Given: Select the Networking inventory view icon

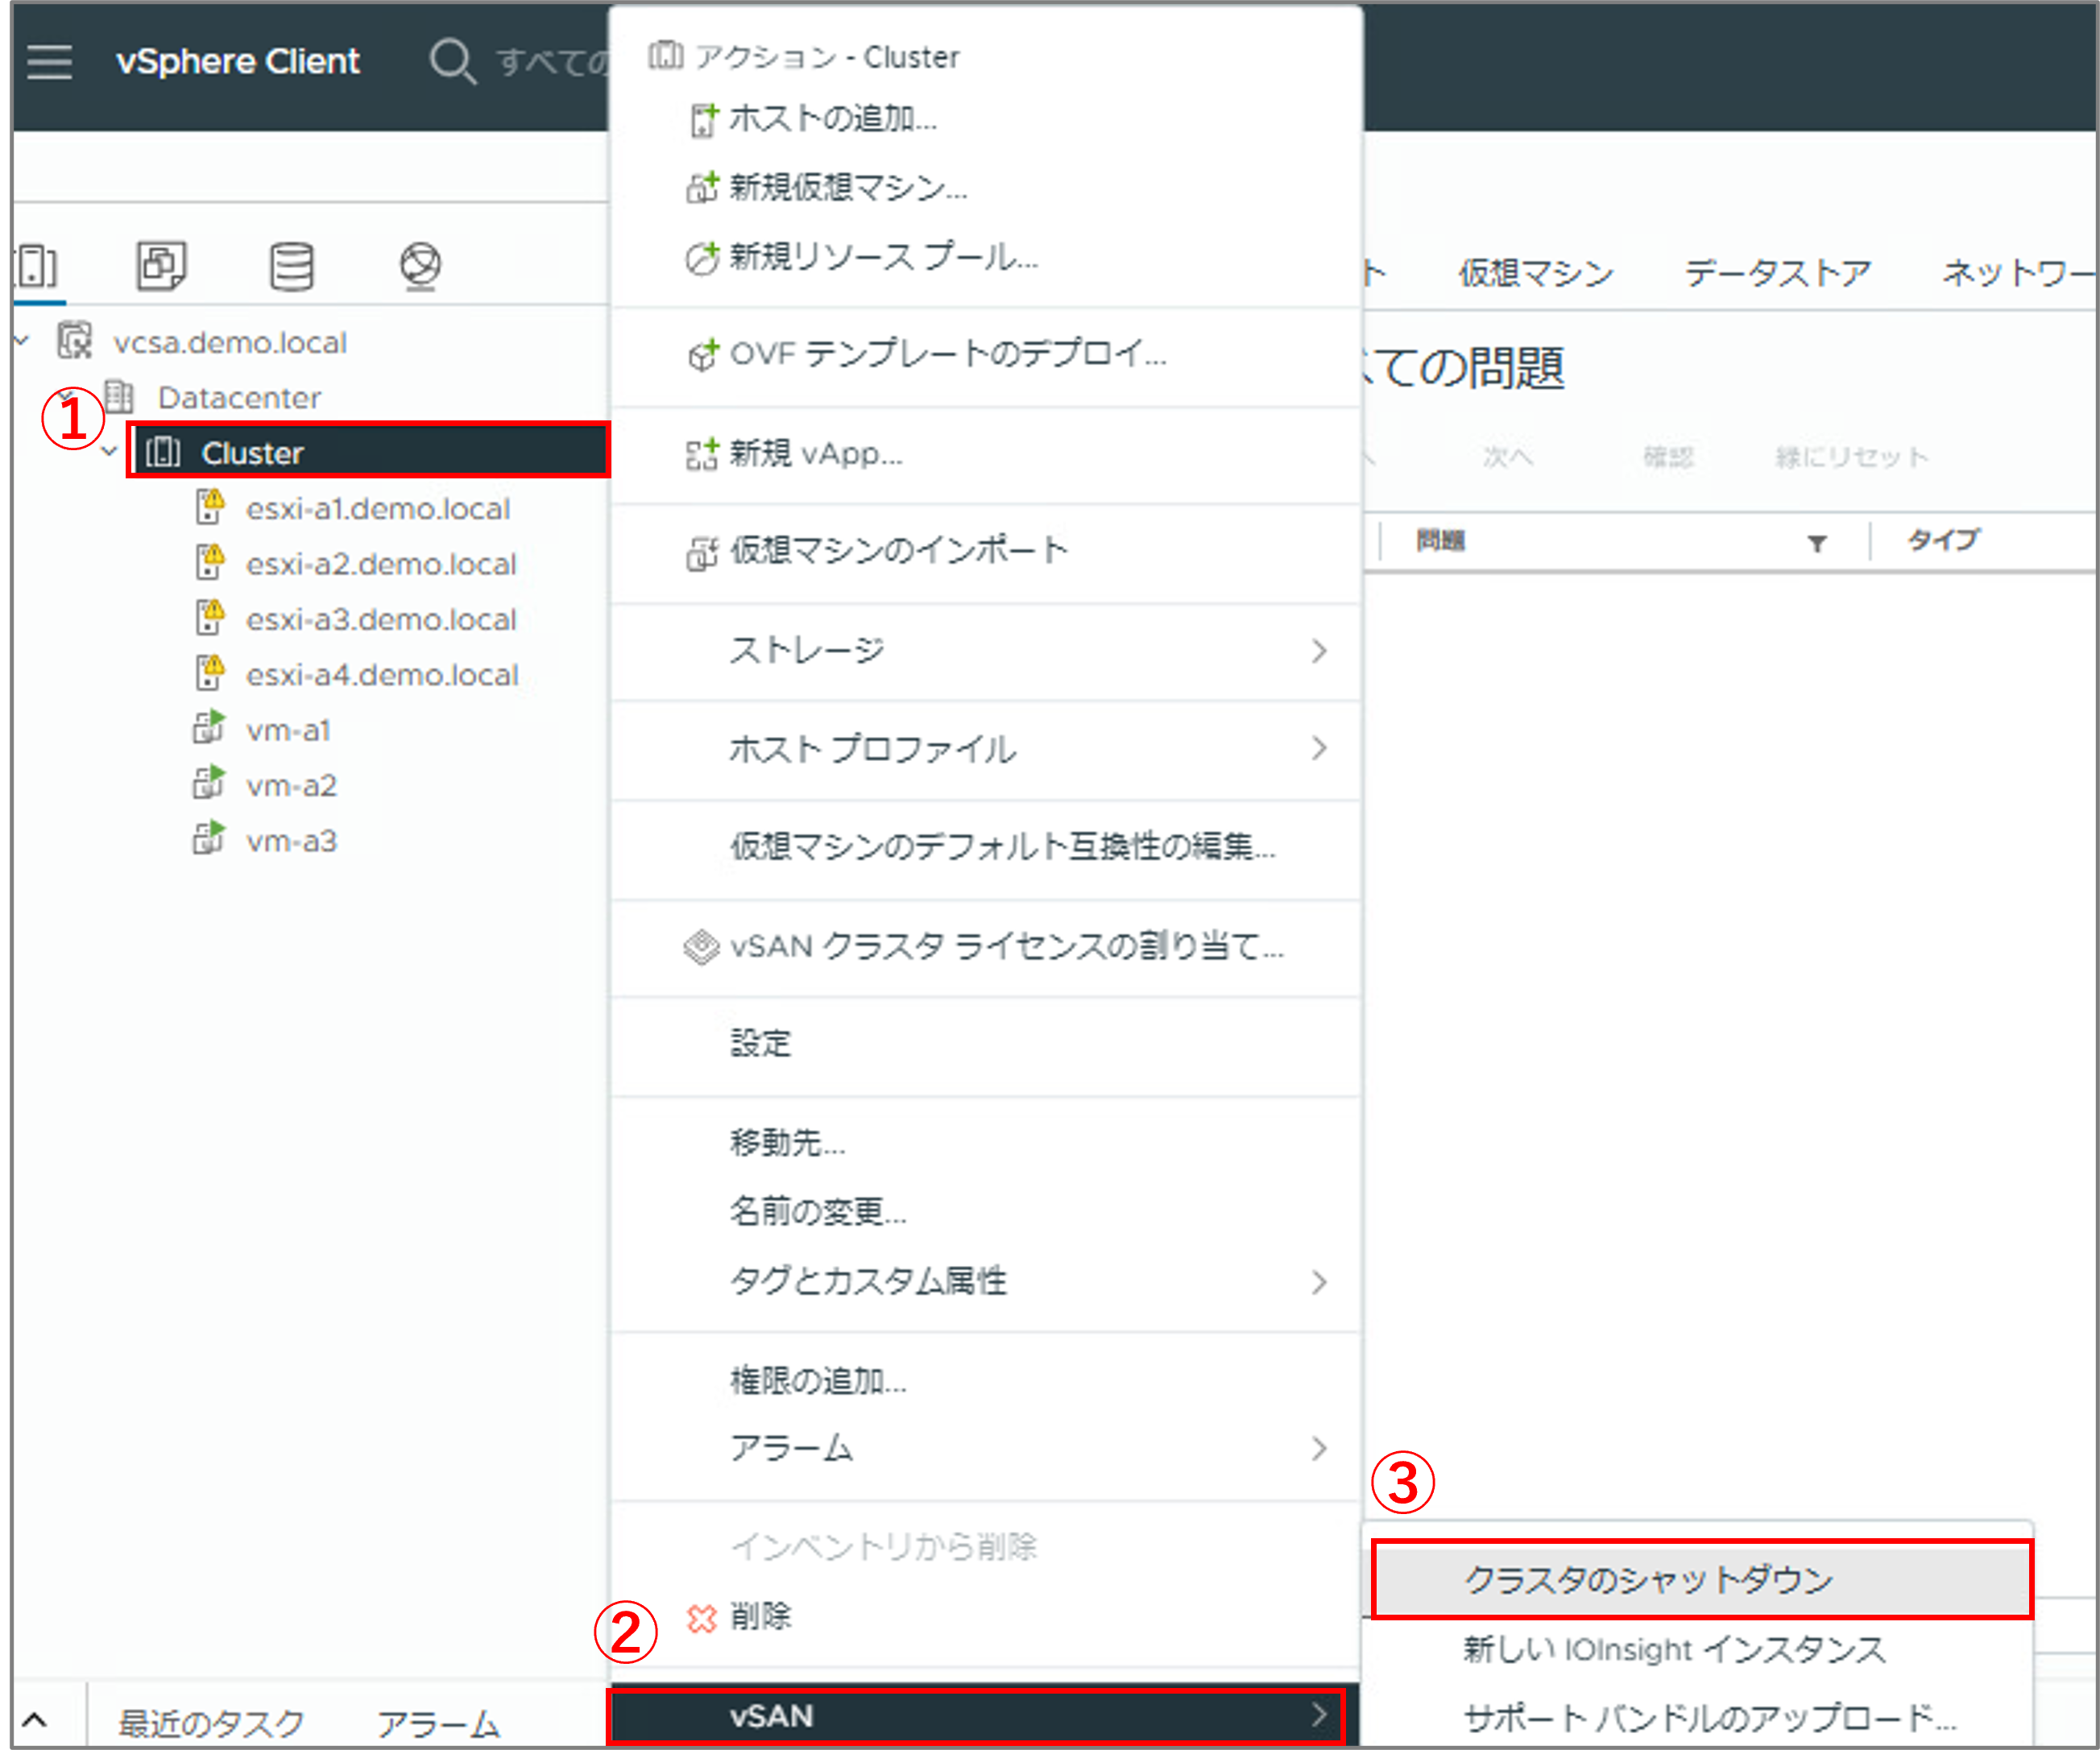Looking at the screenshot, I should coord(420,266).
